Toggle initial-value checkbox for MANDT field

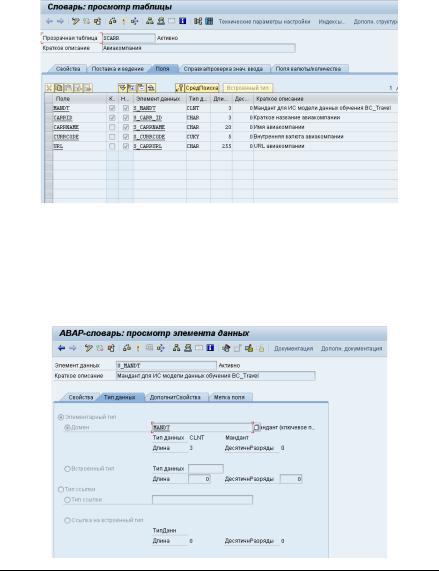point(126,108)
